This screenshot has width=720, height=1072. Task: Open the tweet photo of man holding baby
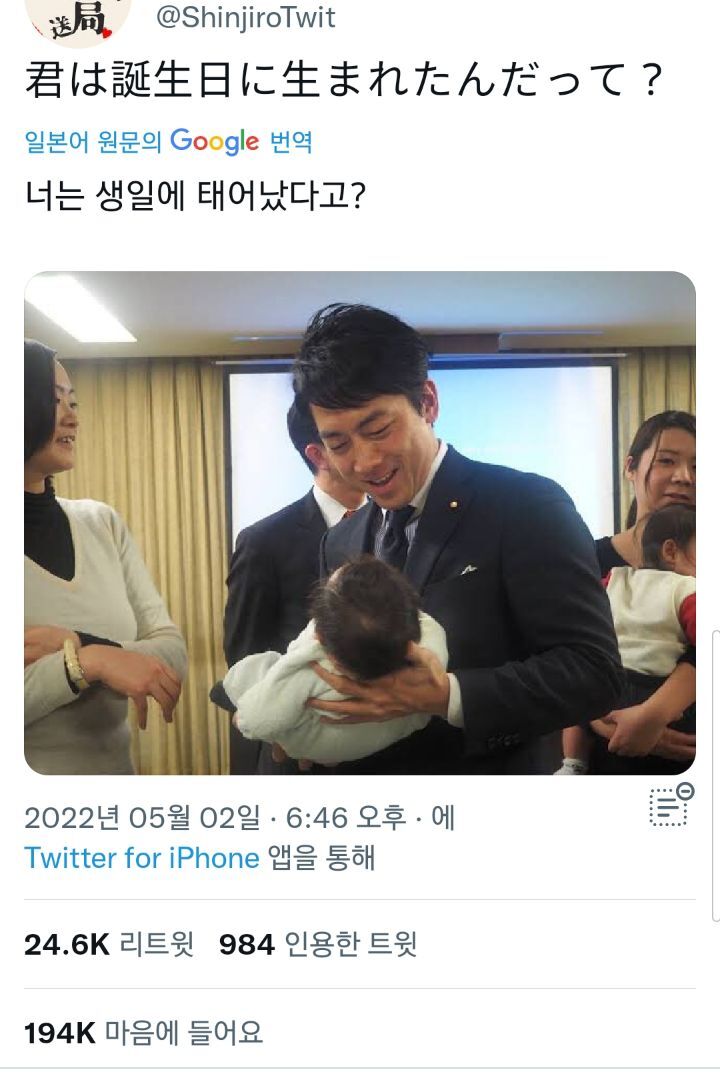tap(360, 523)
